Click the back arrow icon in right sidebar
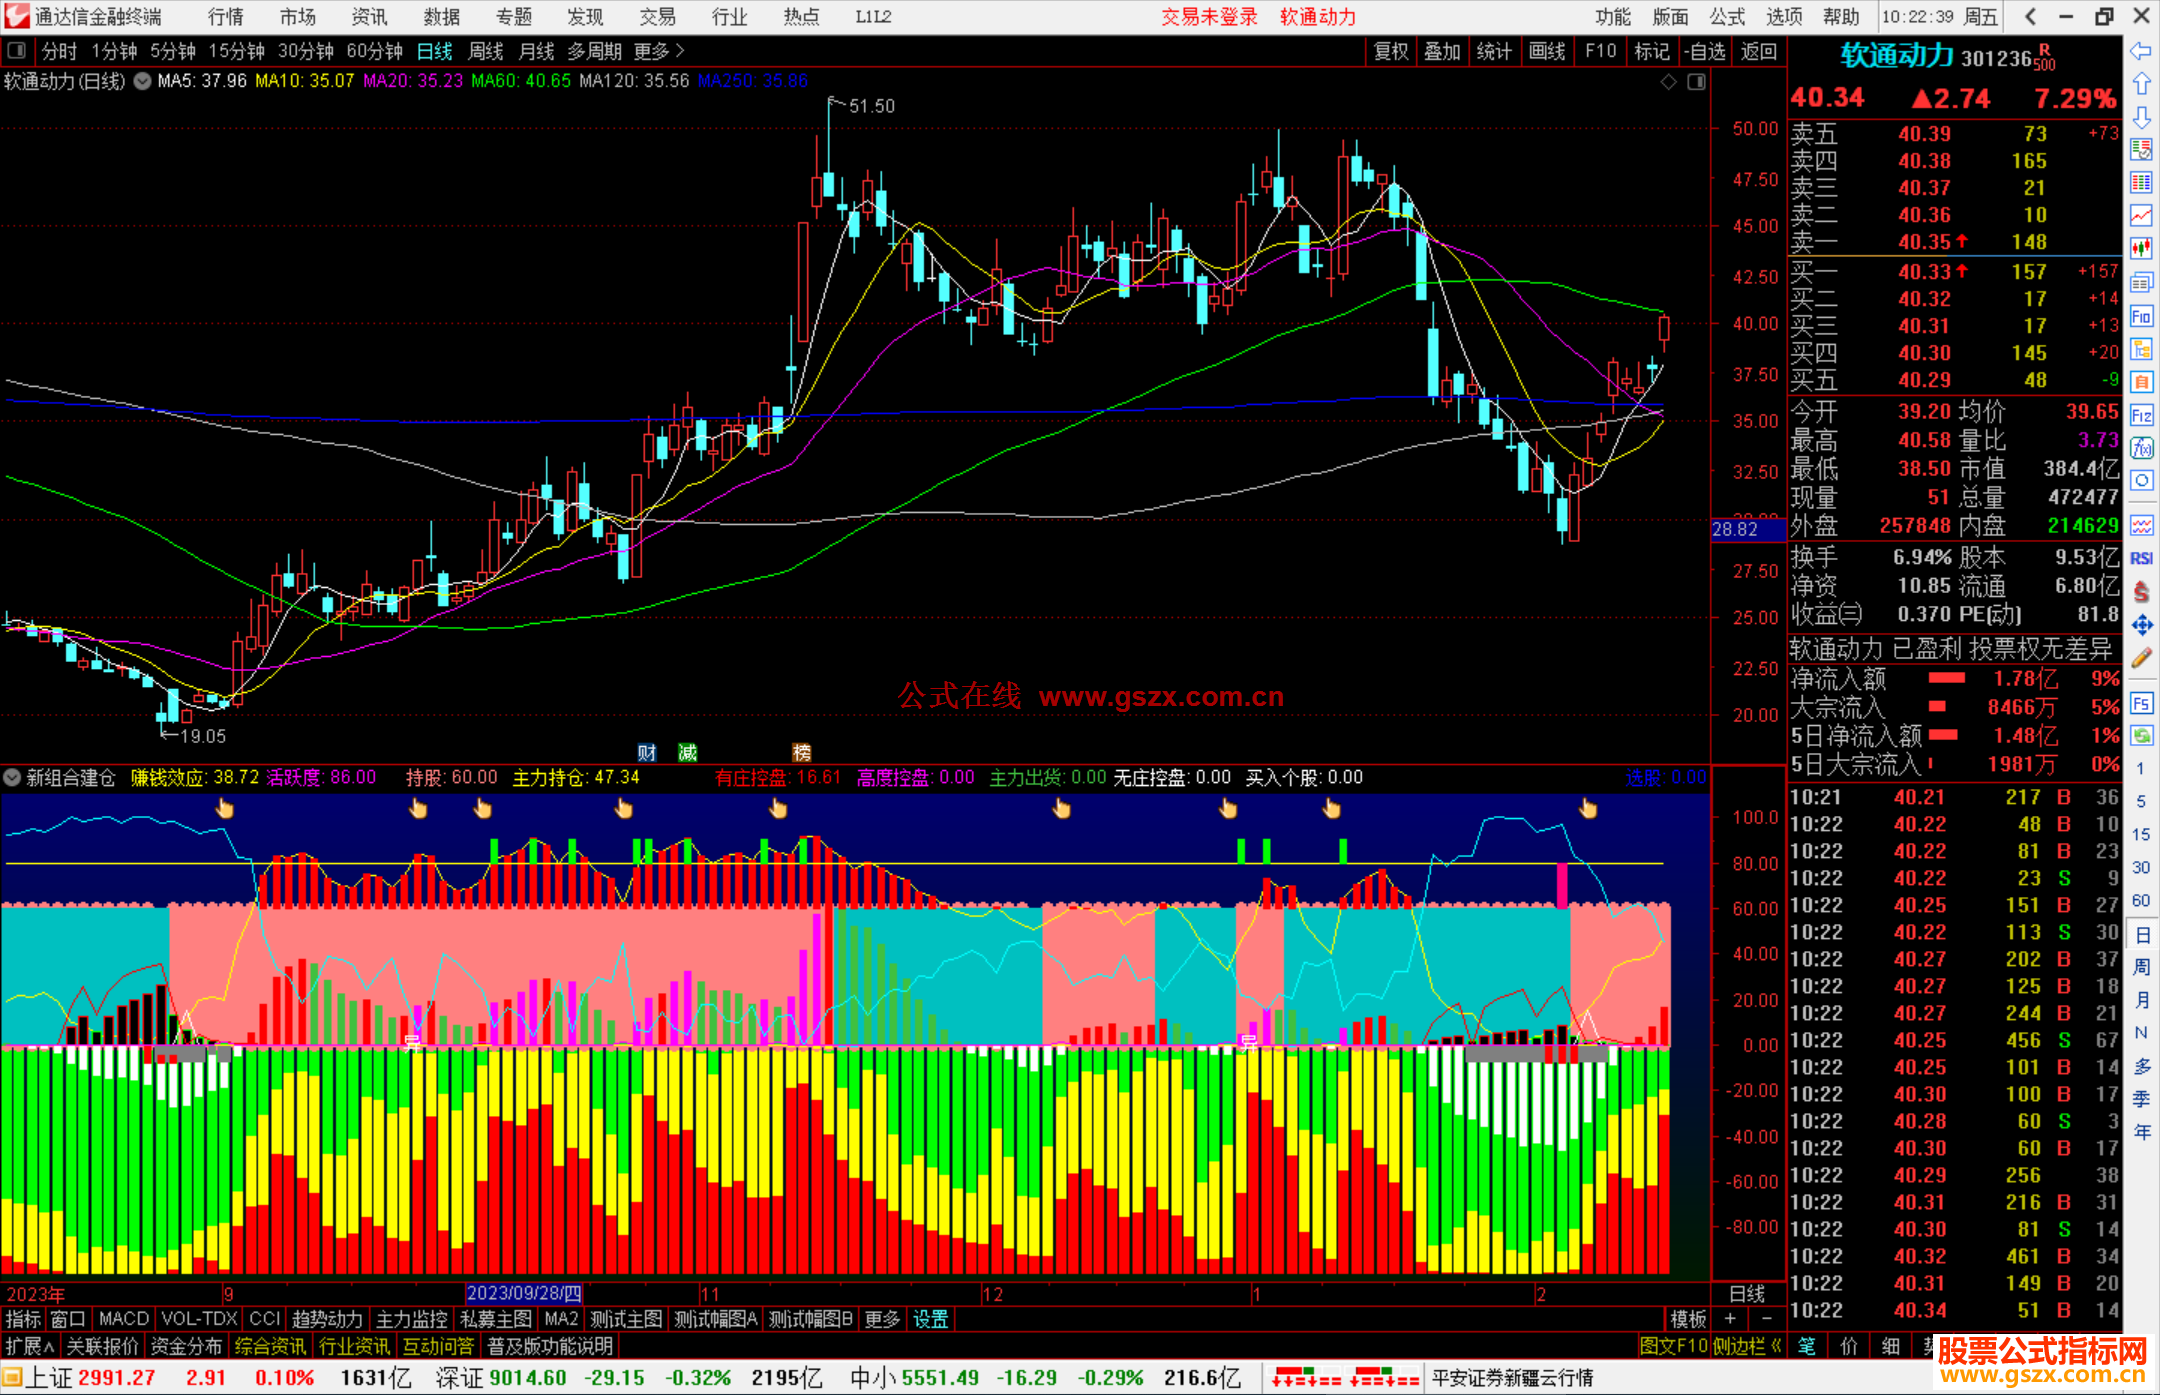 2141,51
